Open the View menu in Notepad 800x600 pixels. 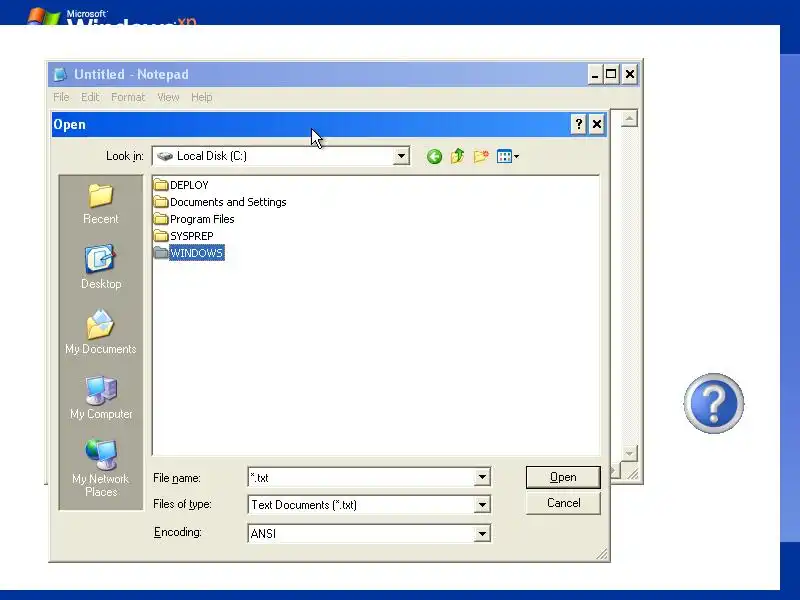click(168, 97)
